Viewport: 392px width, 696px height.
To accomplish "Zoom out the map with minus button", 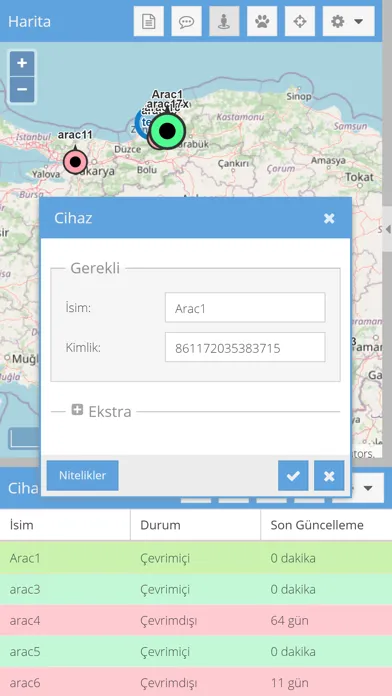I will coord(22,90).
